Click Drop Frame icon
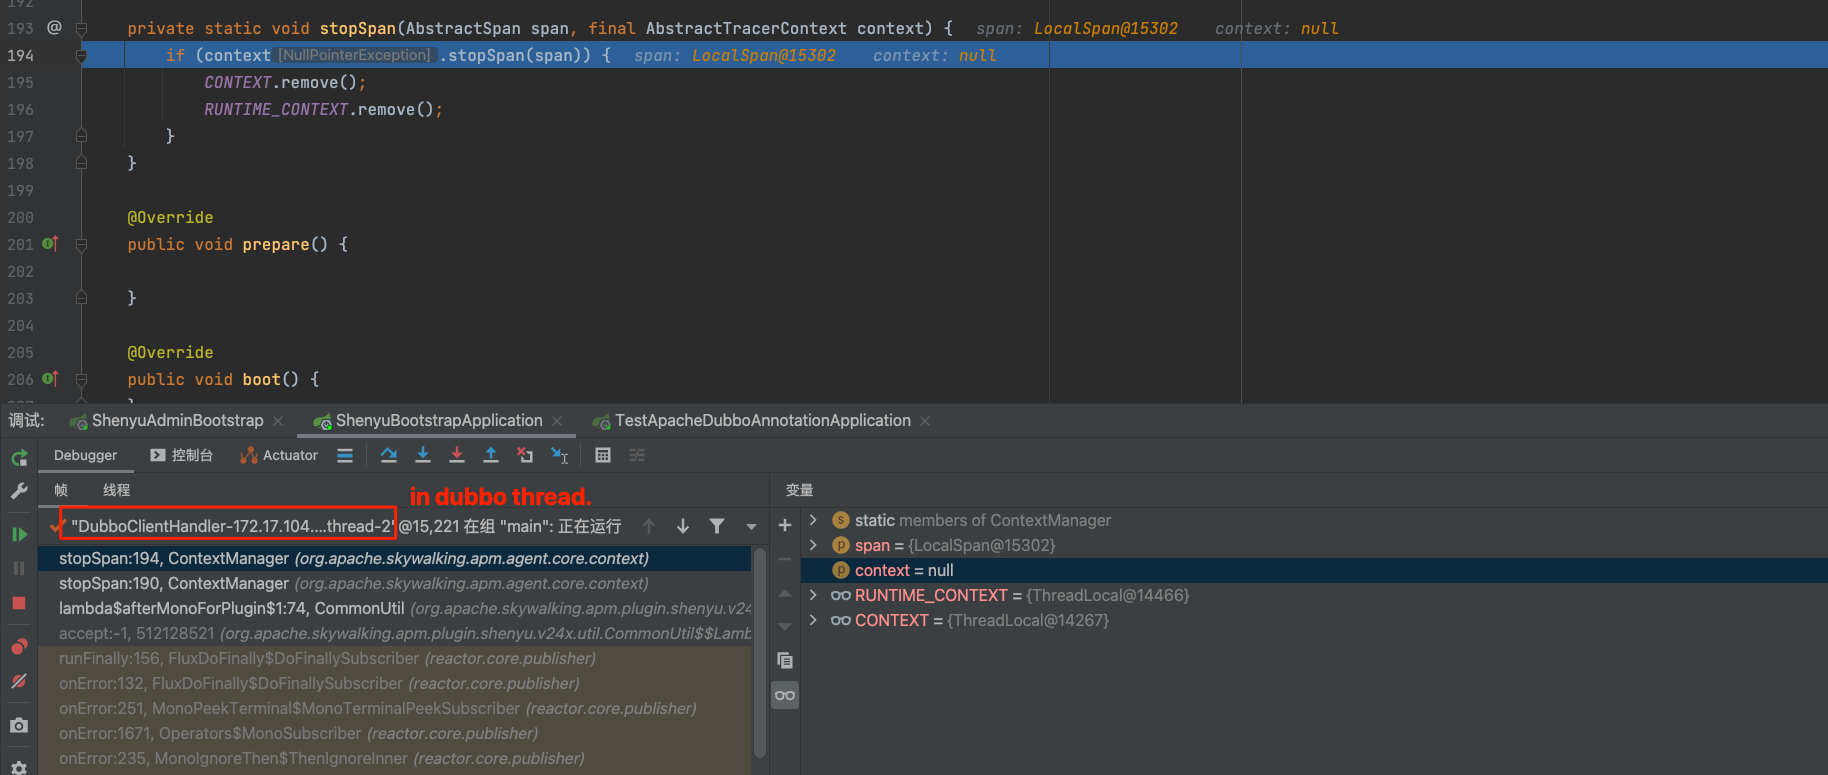The image size is (1828, 775). (525, 455)
